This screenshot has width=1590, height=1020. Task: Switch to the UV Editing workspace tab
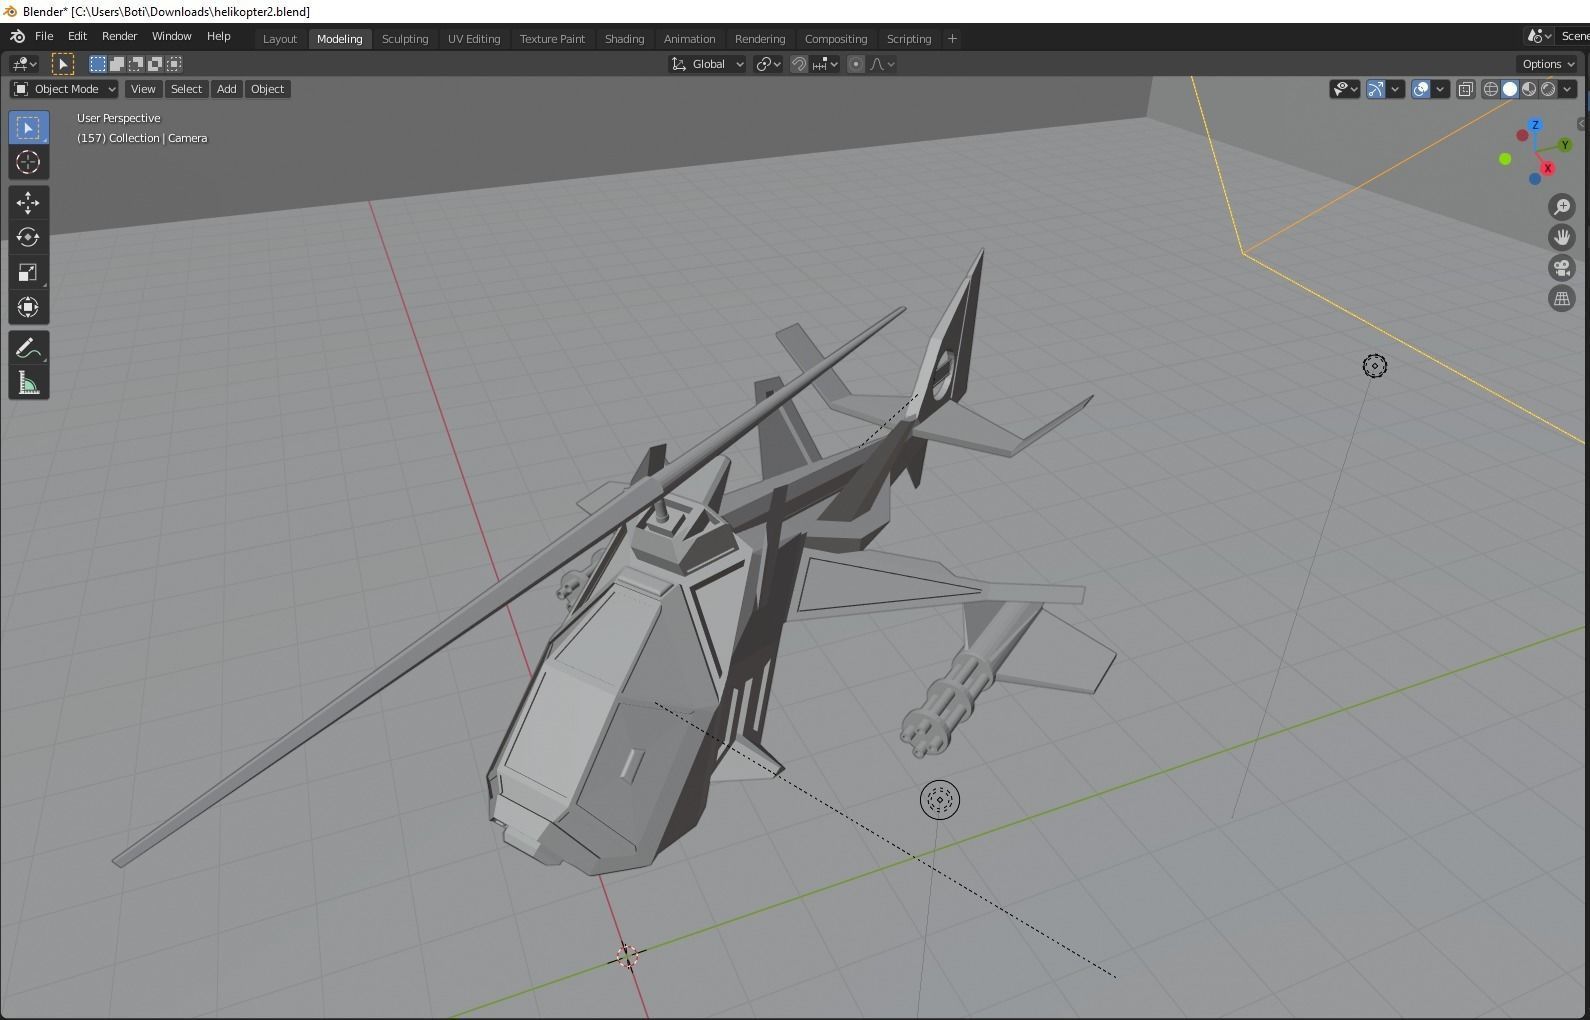click(474, 39)
